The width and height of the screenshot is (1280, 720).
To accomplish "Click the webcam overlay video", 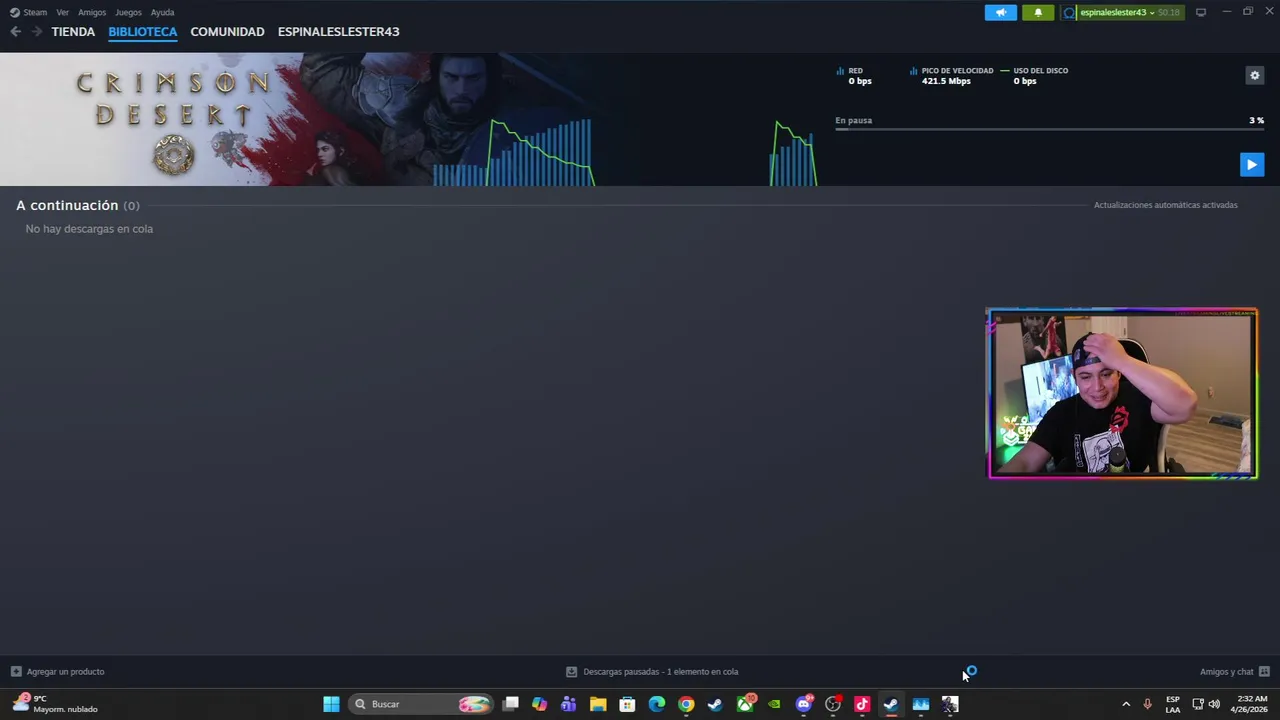I will 1122,394.
